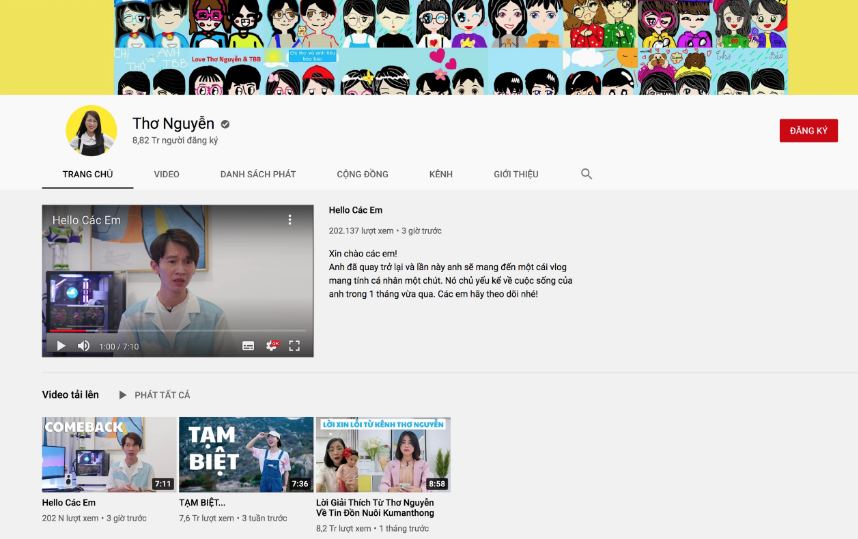Click the 1:00 / 7:10 time display

click(119, 346)
